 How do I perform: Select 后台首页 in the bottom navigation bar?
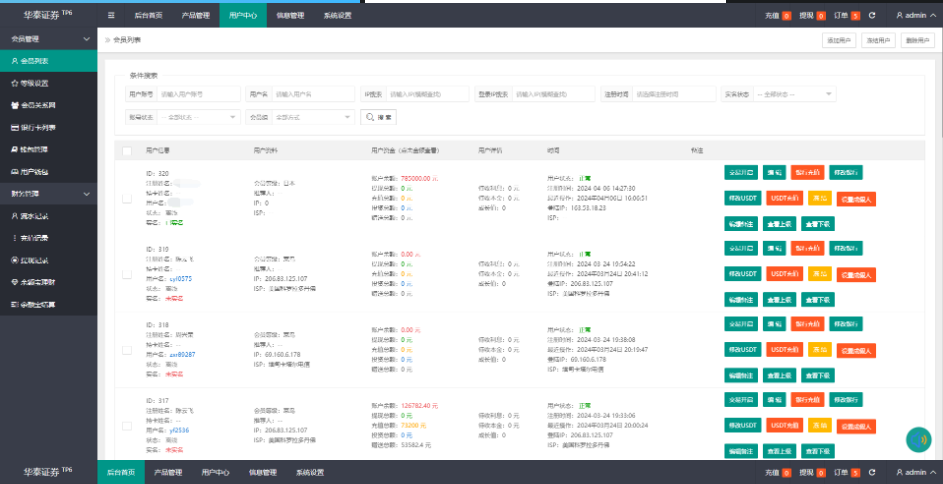pyautogui.click(x=121, y=473)
